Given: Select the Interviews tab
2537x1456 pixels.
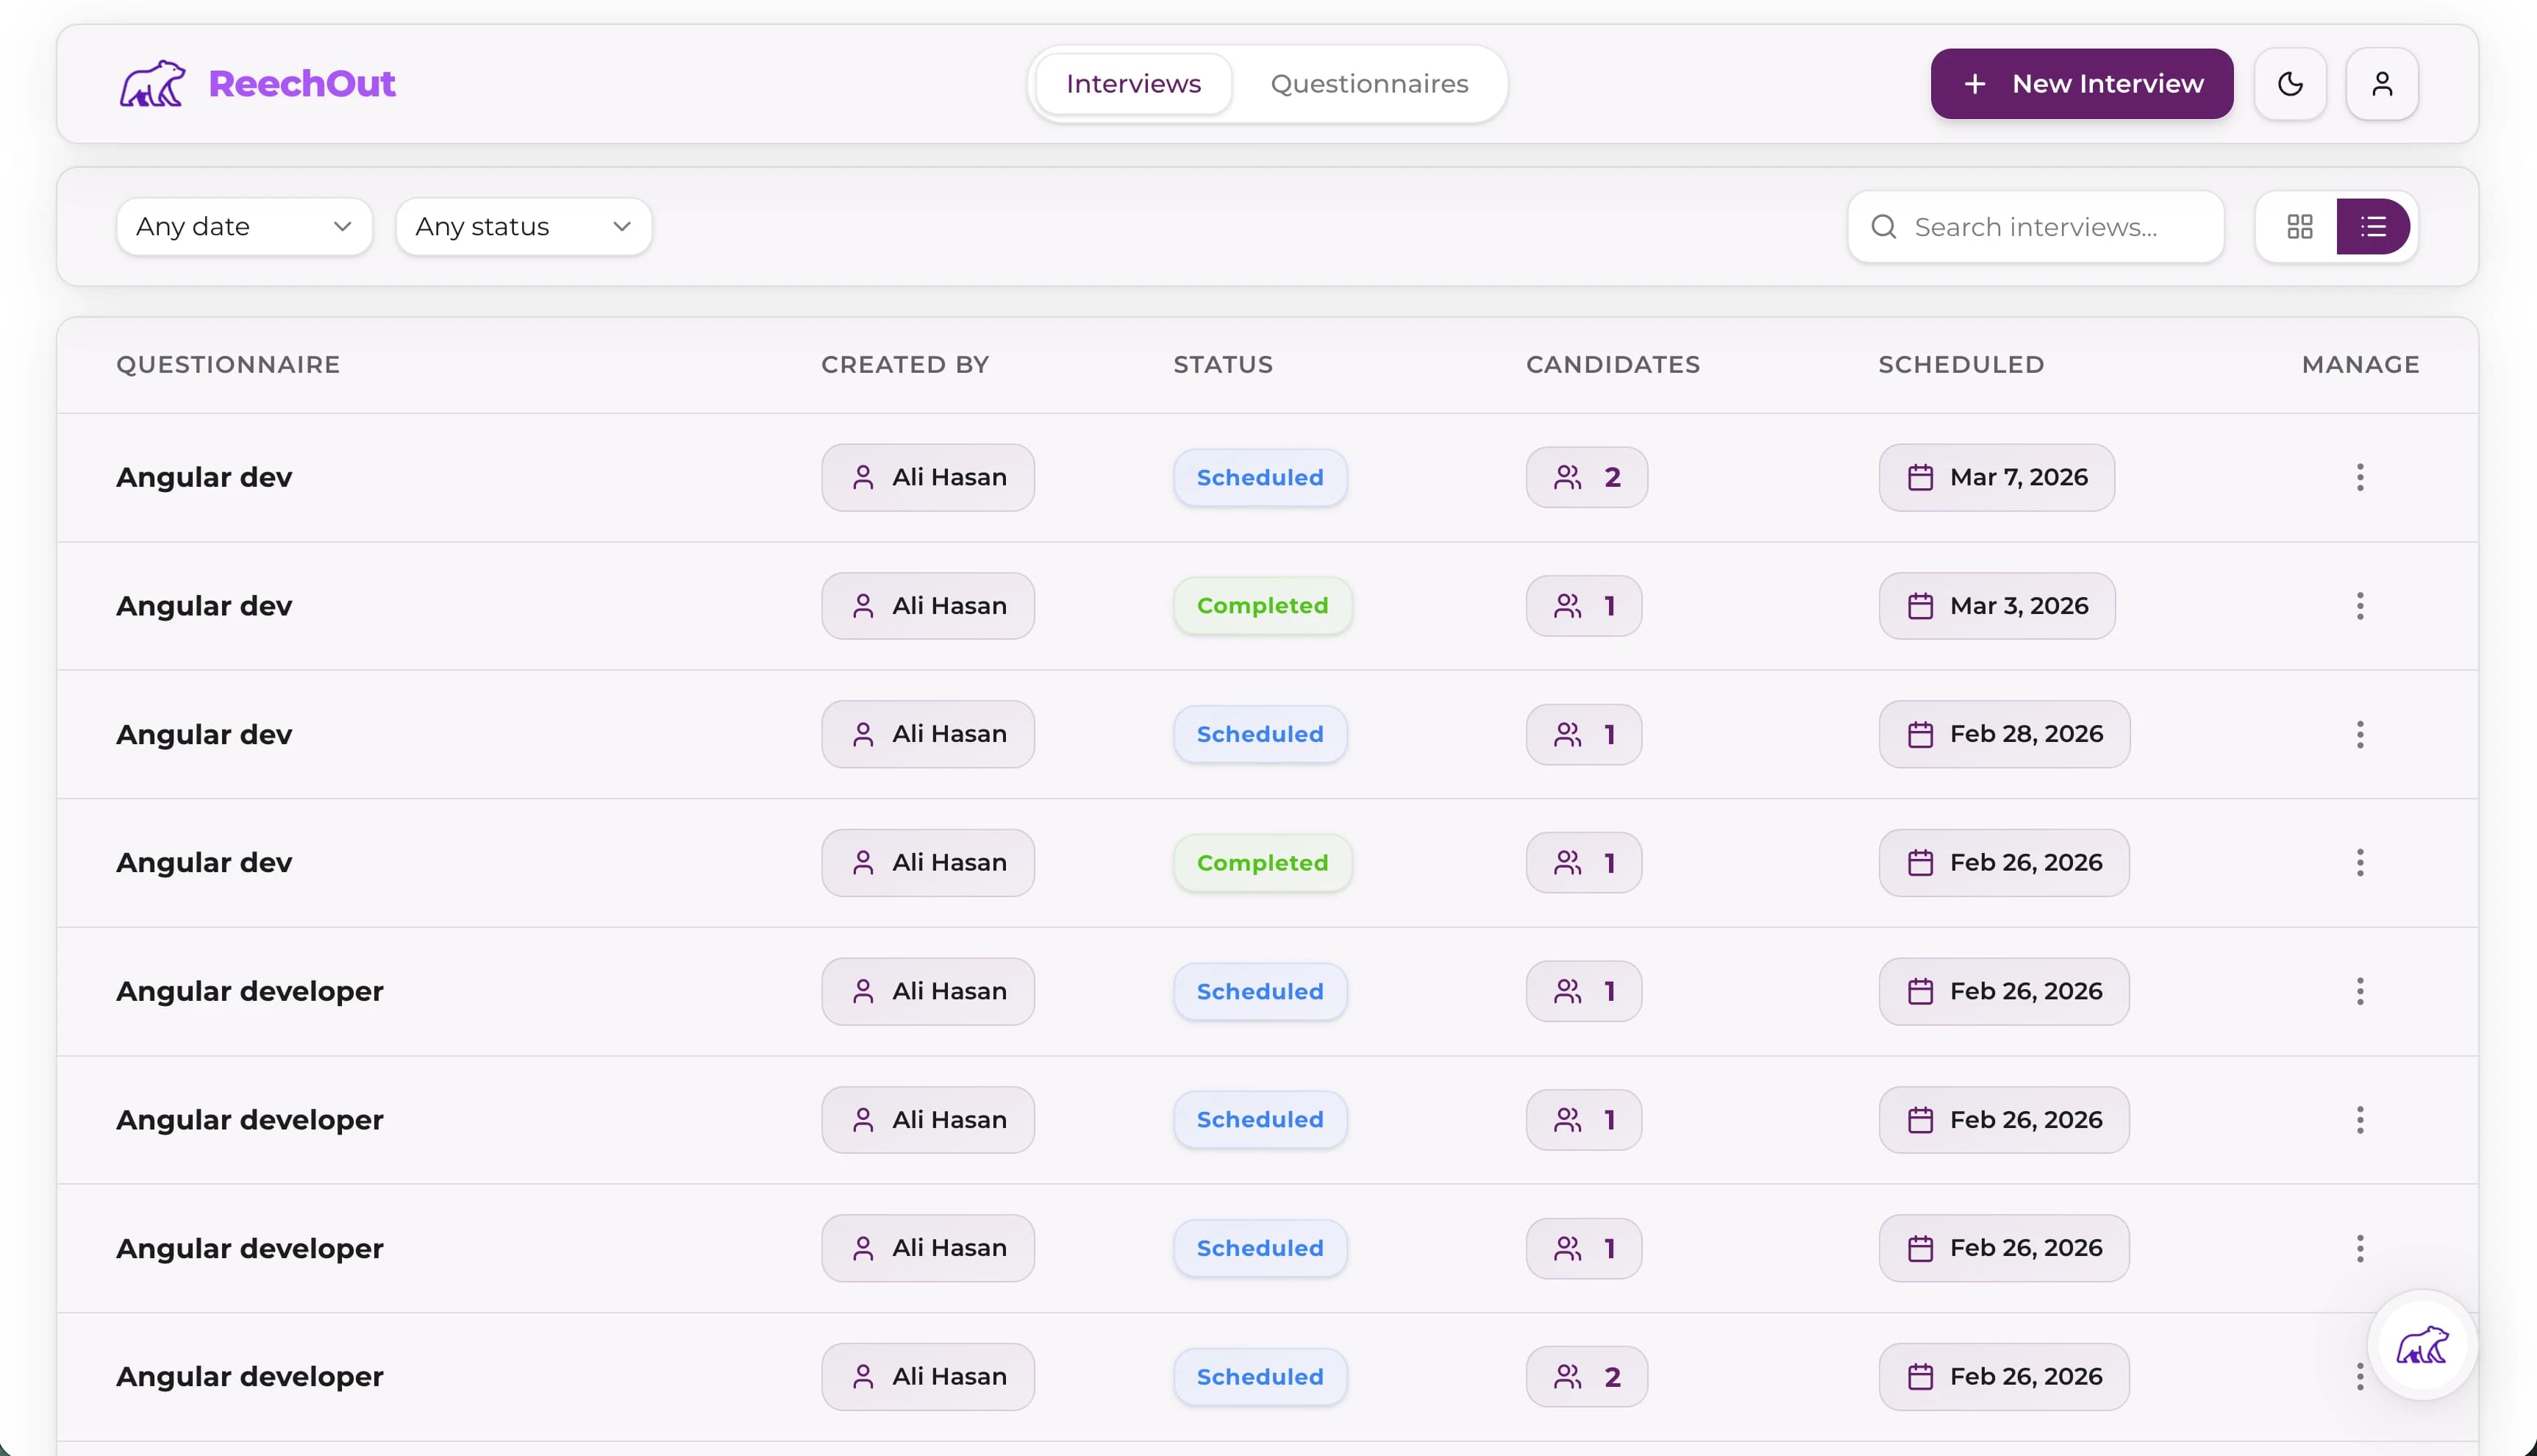Looking at the screenshot, I should point(1133,83).
